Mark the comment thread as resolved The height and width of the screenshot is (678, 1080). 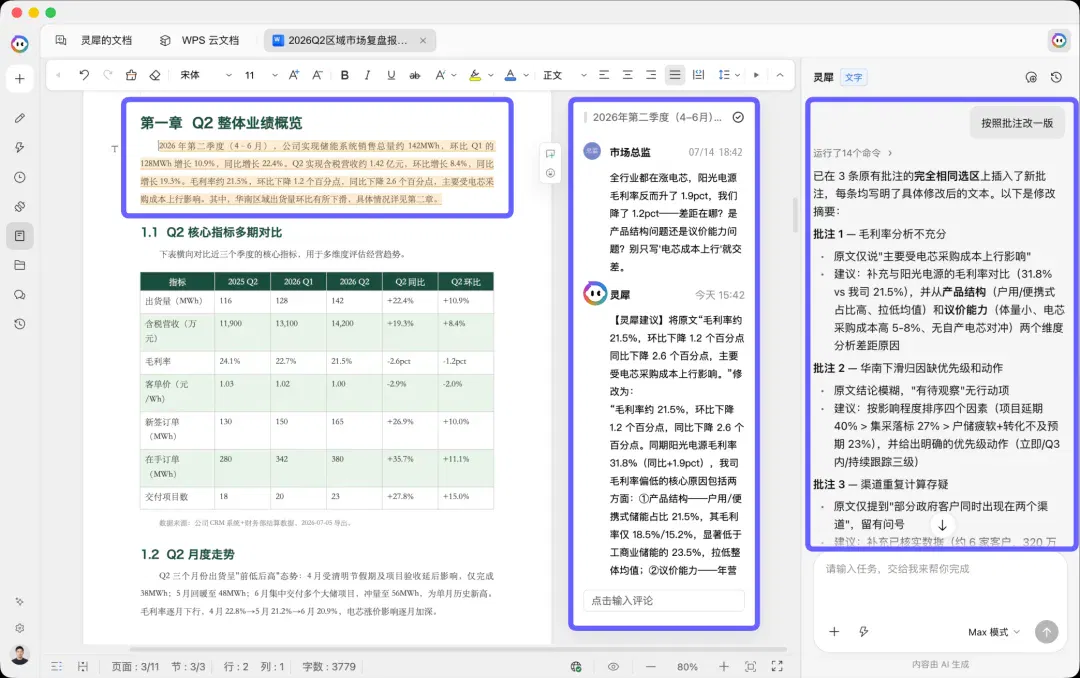738,117
